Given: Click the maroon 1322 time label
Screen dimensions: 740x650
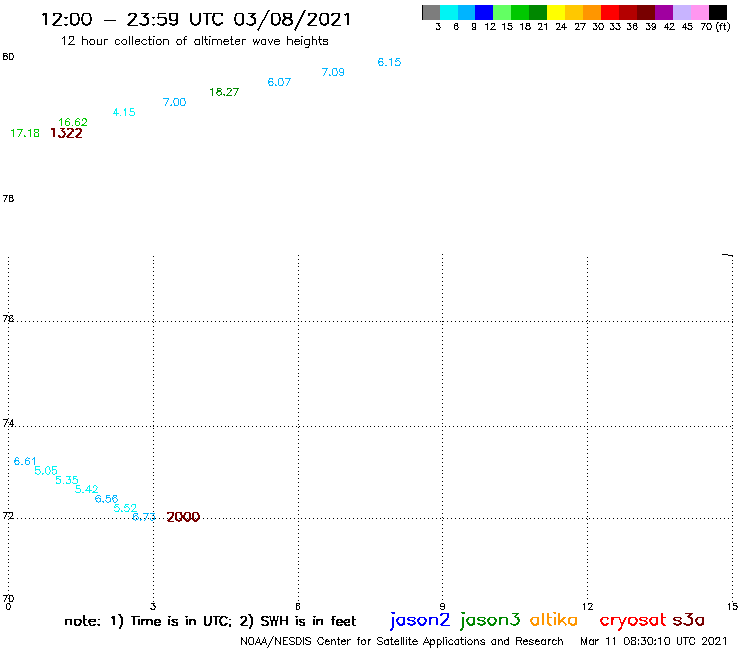Looking at the screenshot, I should point(66,133).
